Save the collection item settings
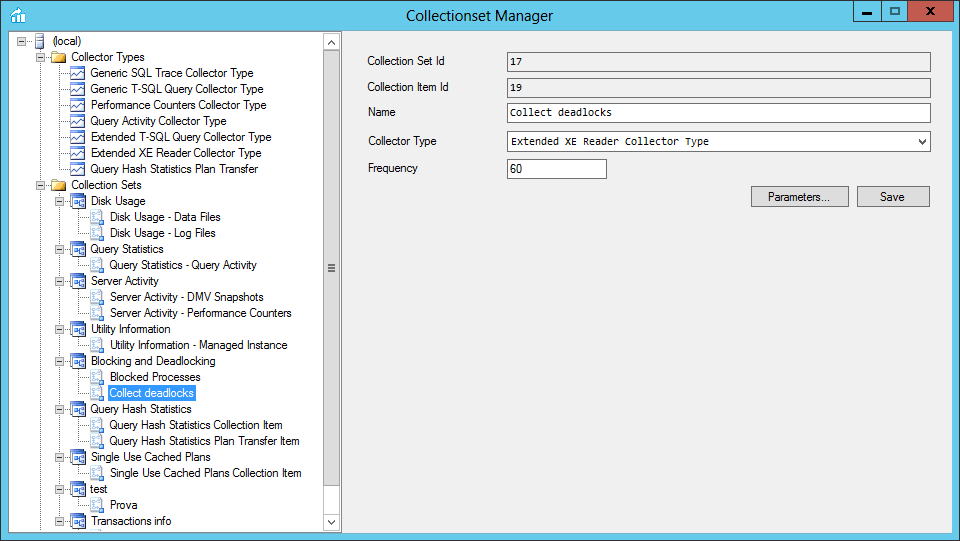The image size is (960, 541). pyautogui.click(x=892, y=197)
